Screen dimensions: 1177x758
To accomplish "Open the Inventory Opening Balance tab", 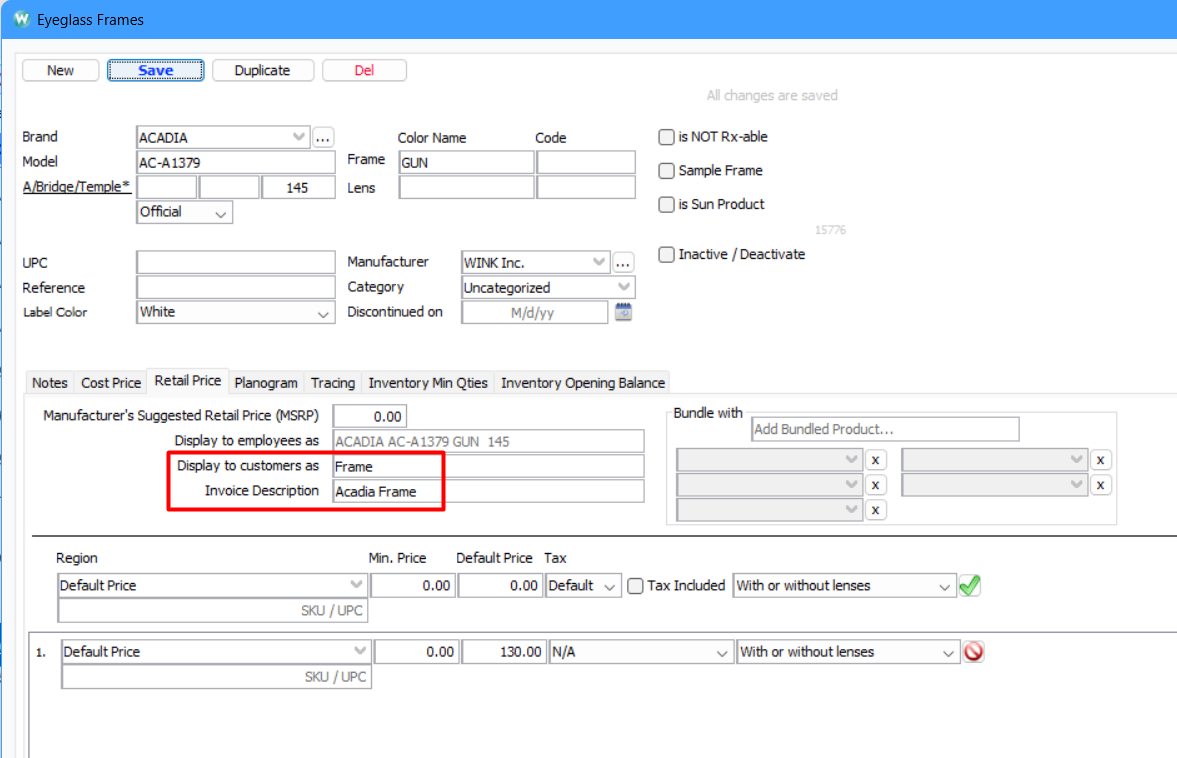I will [583, 382].
